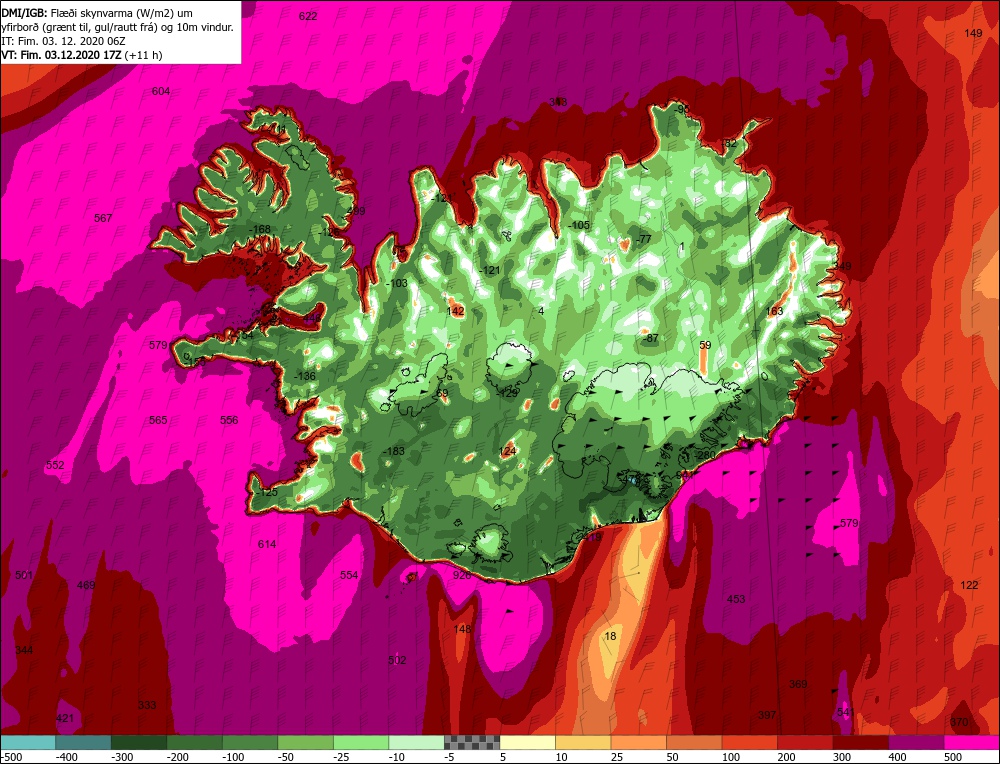Click the magenta swatch above 500
Screen dimensions: 1000x764
coord(971,742)
